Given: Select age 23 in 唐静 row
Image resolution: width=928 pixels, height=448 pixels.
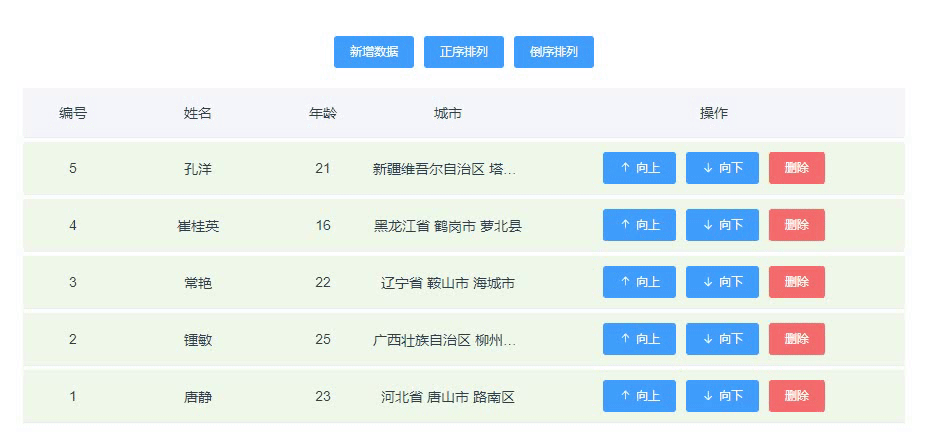Looking at the screenshot, I should coord(323,397).
